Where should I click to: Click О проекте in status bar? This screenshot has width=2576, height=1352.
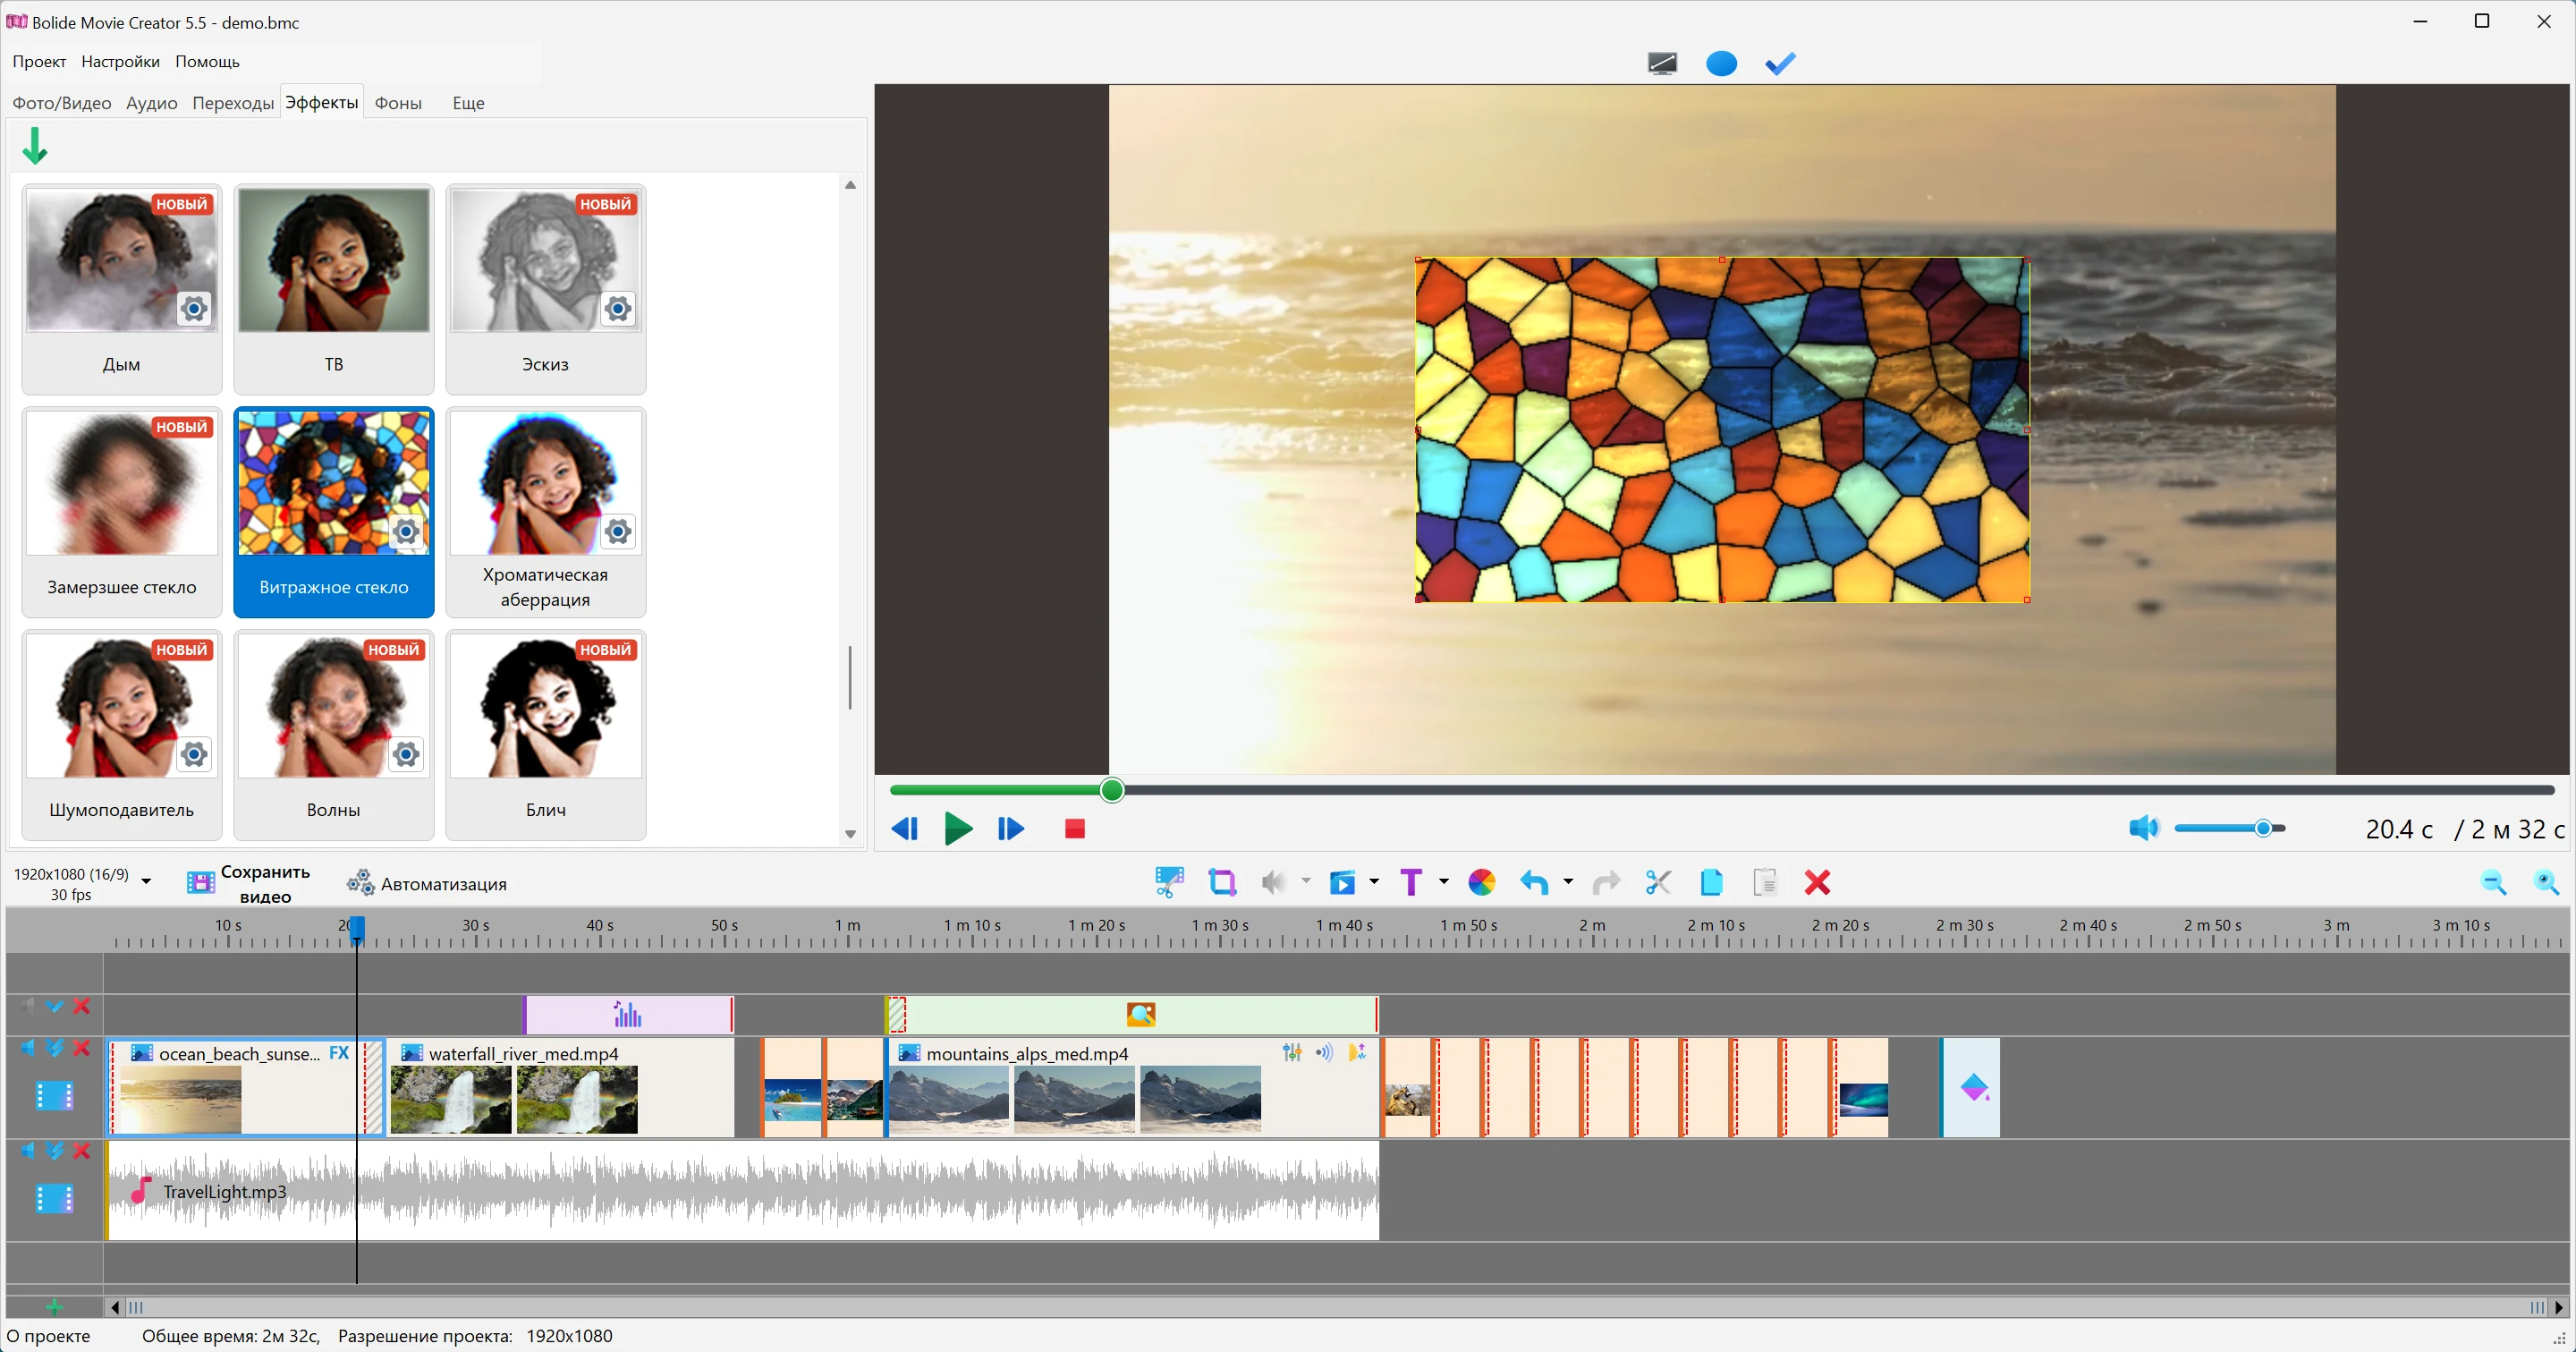48,1336
